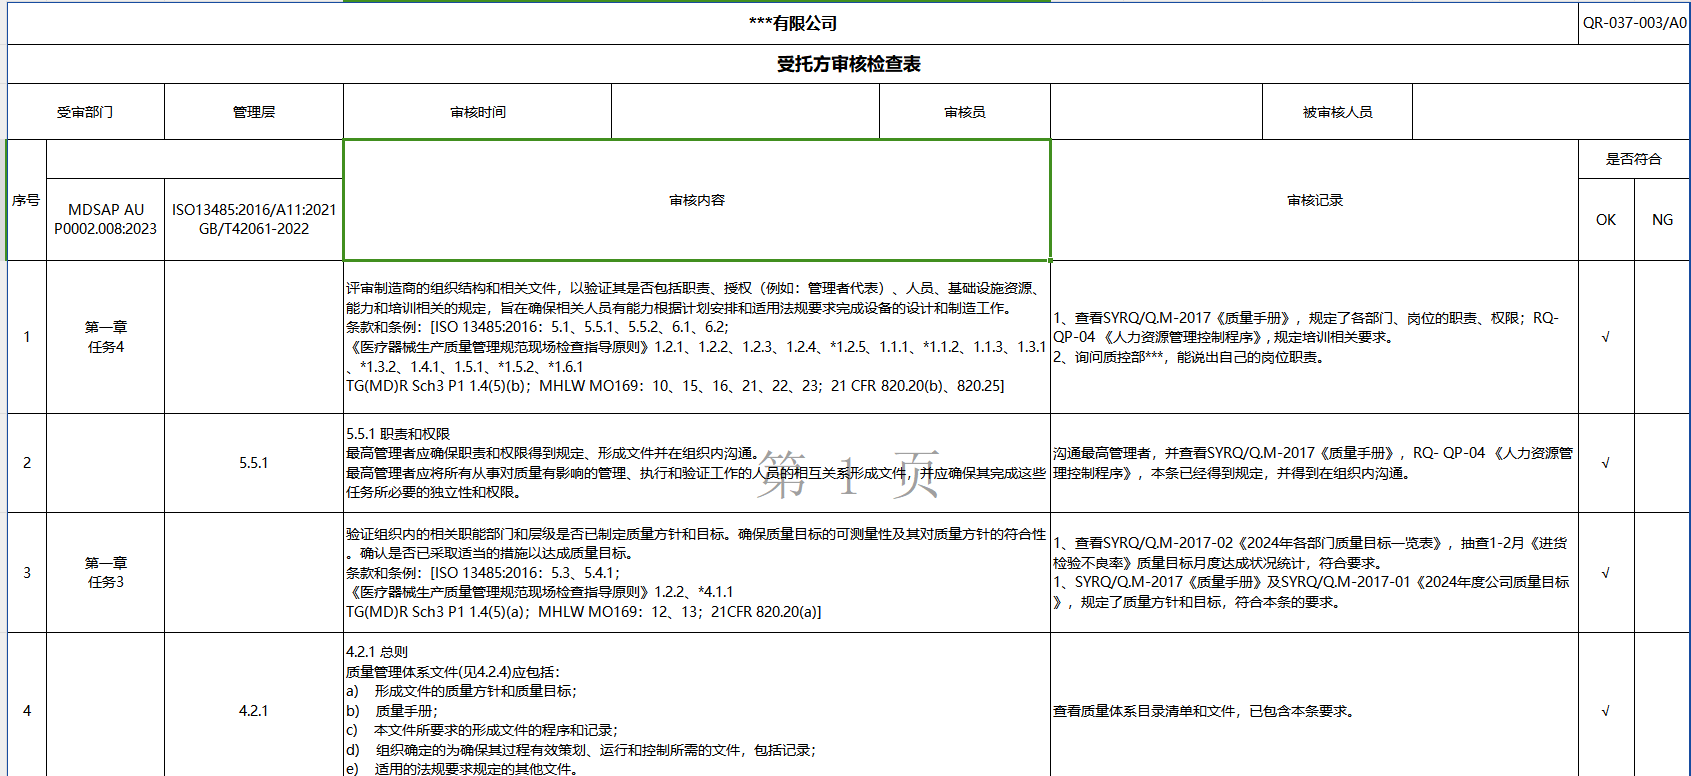
Task: Select the empty NG cell in row 1
Action: 1662,337
